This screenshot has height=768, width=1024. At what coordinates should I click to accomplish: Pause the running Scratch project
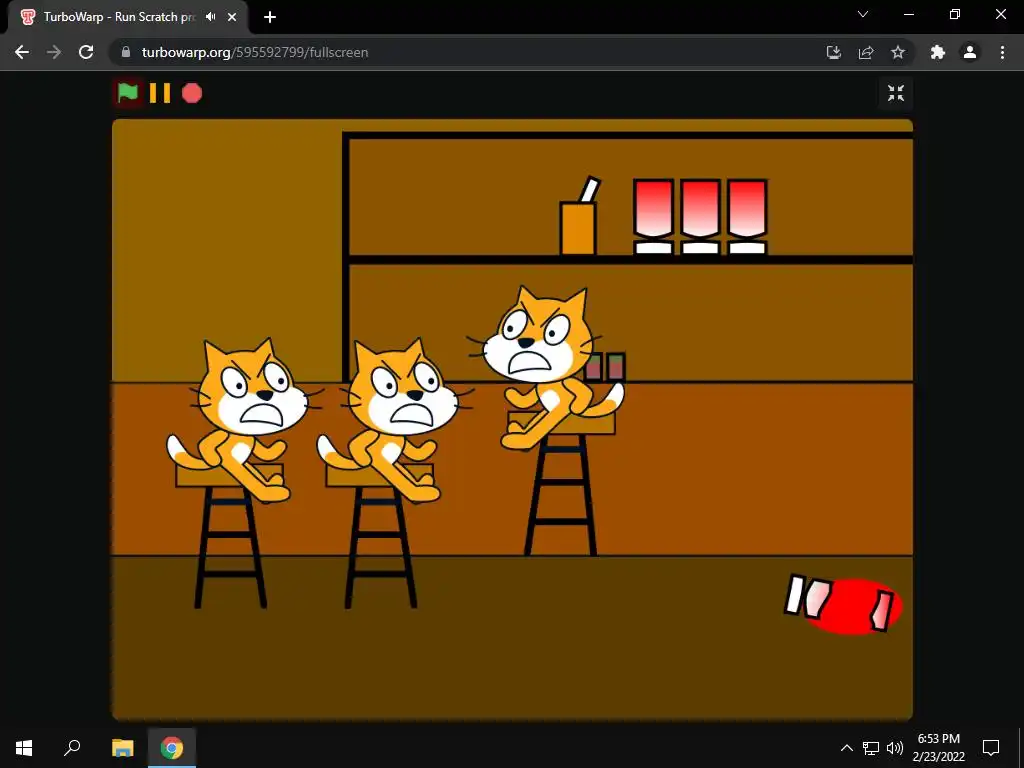pyautogui.click(x=160, y=93)
